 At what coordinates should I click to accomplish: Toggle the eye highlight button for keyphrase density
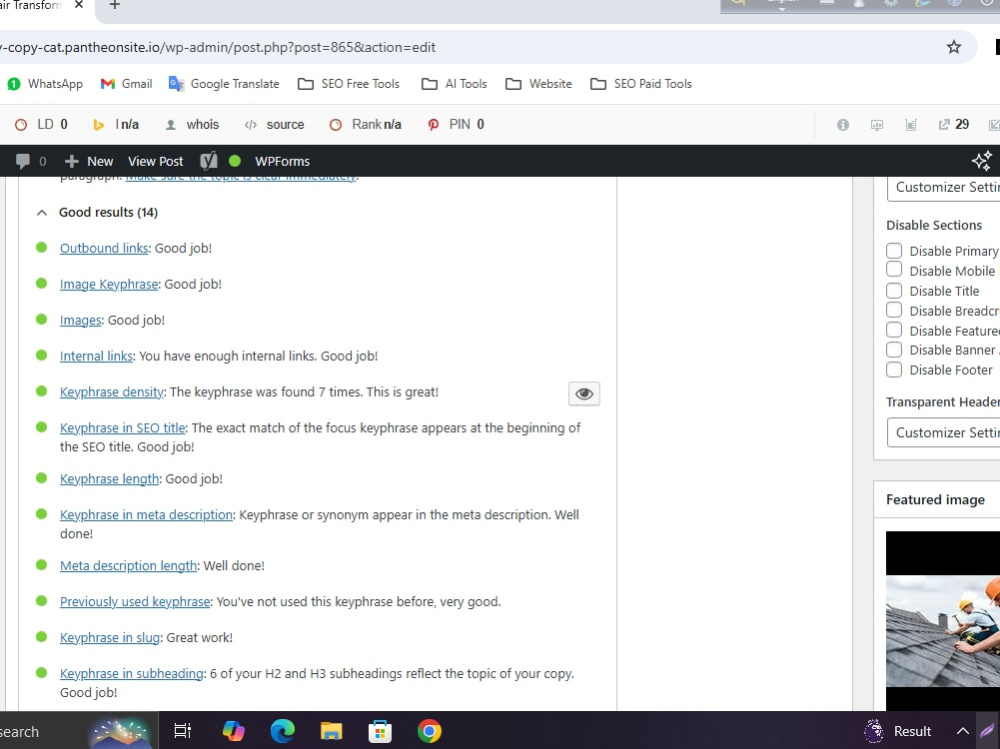click(x=584, y=394)
